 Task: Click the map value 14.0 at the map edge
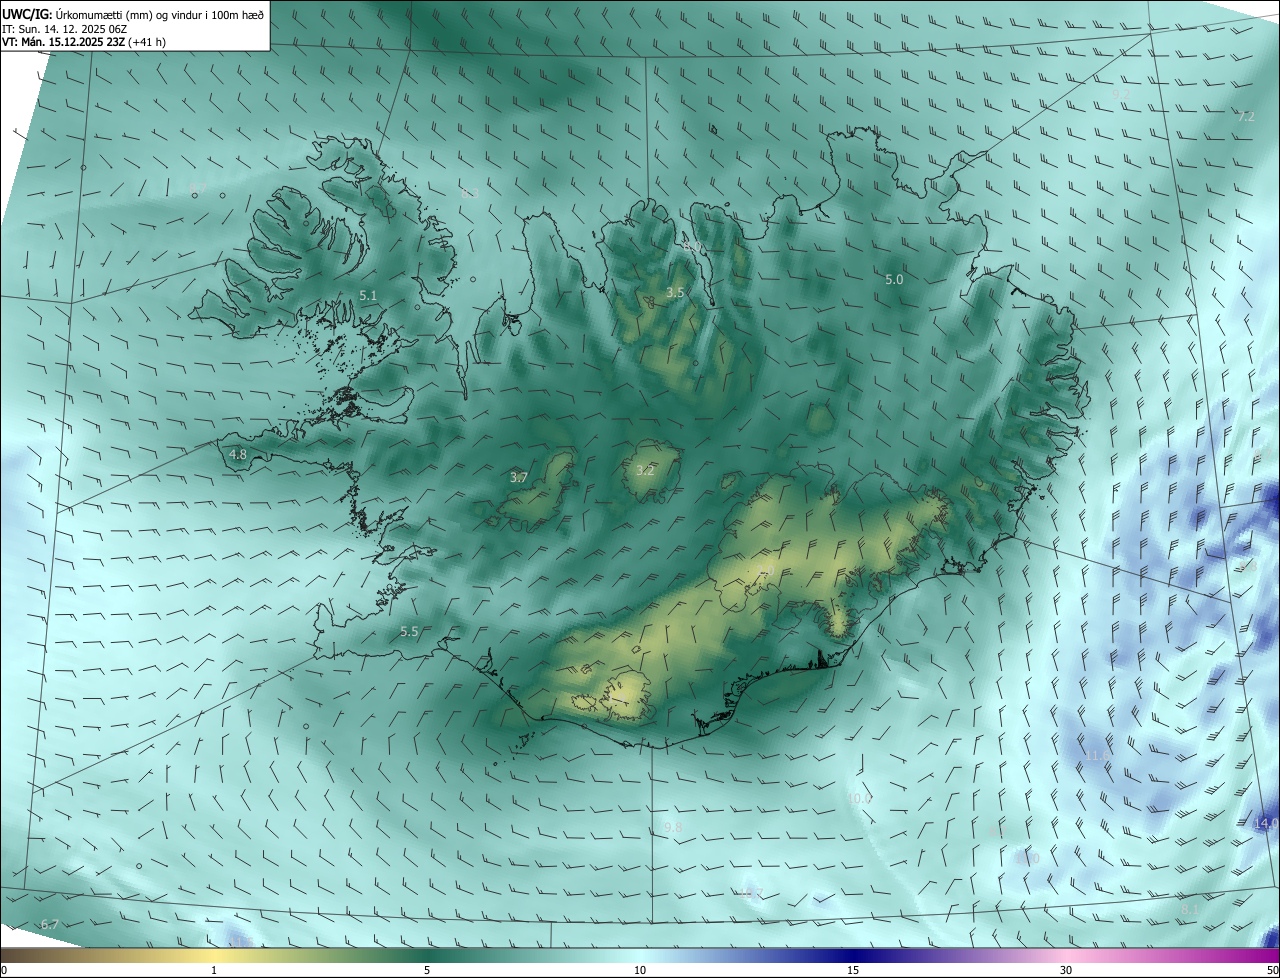[x=1266, y=824]
